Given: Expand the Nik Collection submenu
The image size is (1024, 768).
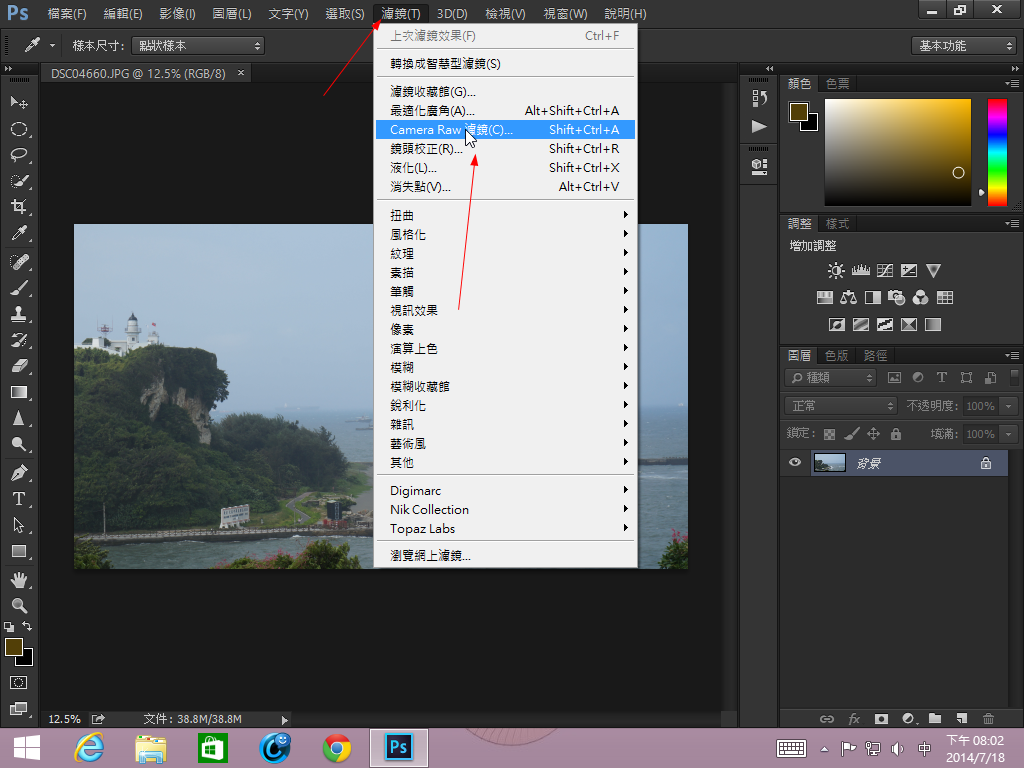Looking at the screenshot, I should [505, 509].
